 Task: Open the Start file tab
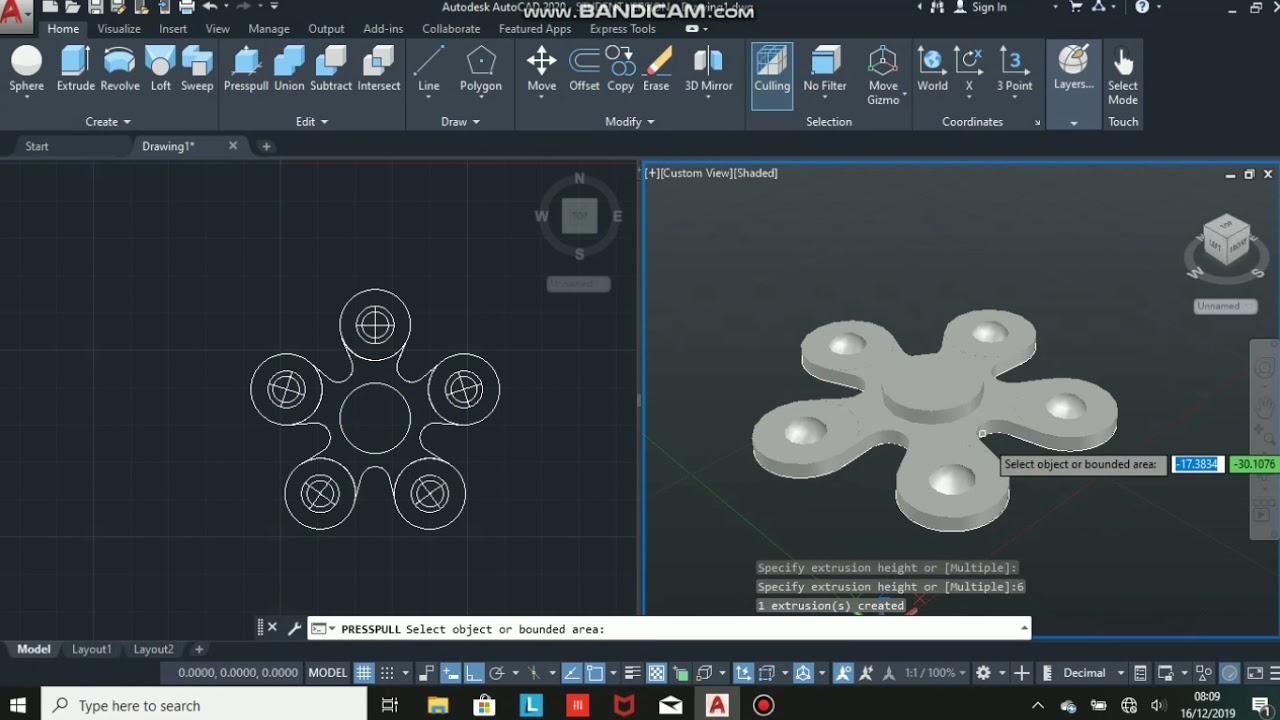(x=37, y=146)
